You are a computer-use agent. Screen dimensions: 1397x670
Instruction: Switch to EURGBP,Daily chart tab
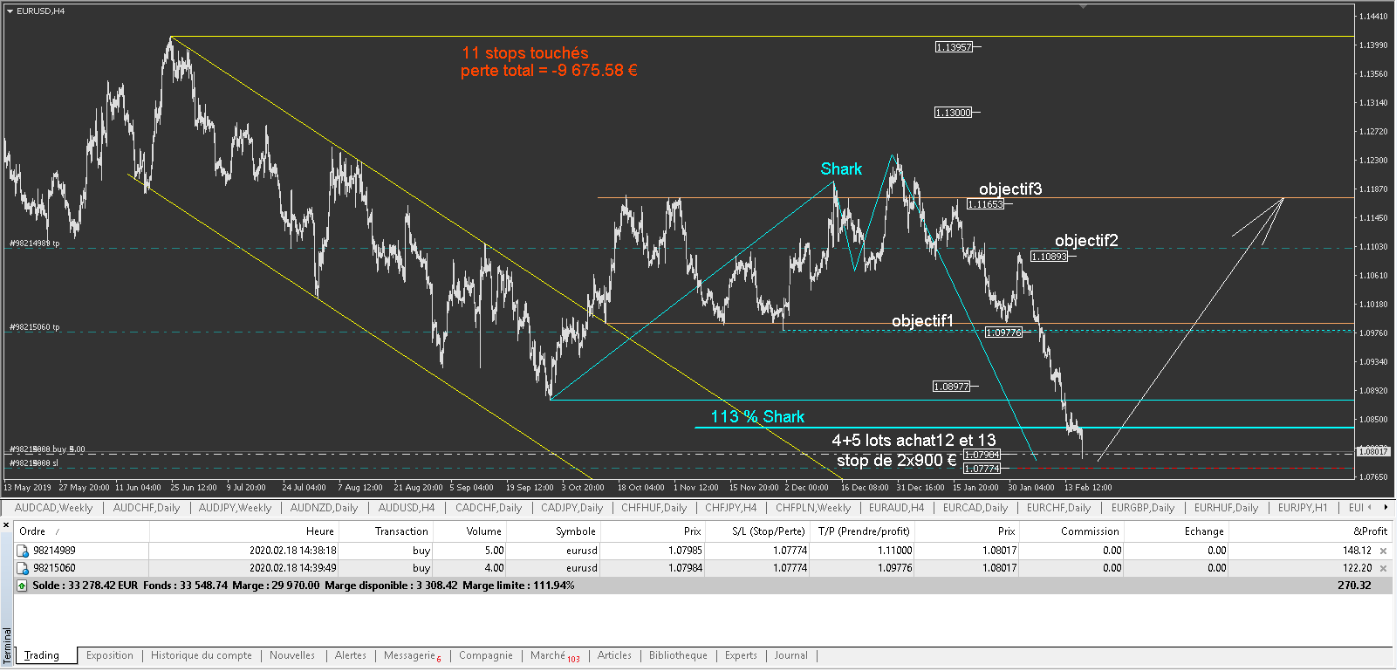point(1143,508)
